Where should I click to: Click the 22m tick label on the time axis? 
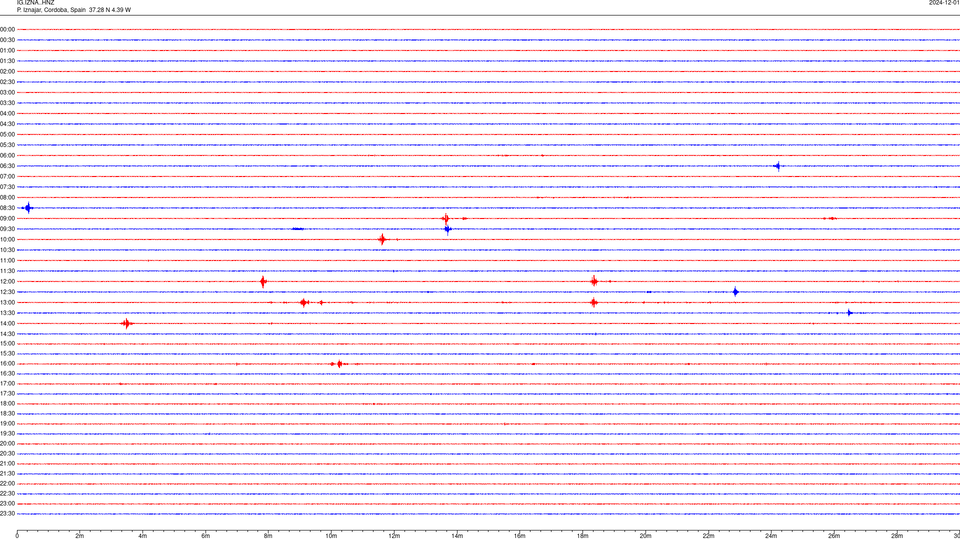click(708, 536)
